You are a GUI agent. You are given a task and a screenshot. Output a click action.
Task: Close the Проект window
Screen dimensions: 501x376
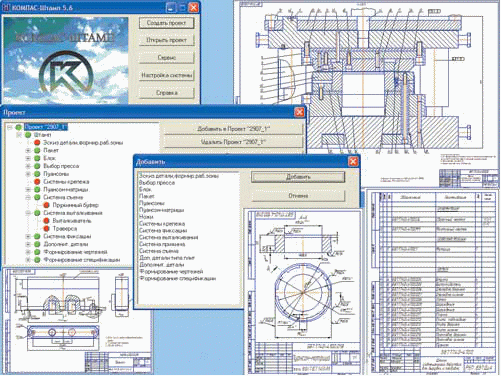click(299, 112)
